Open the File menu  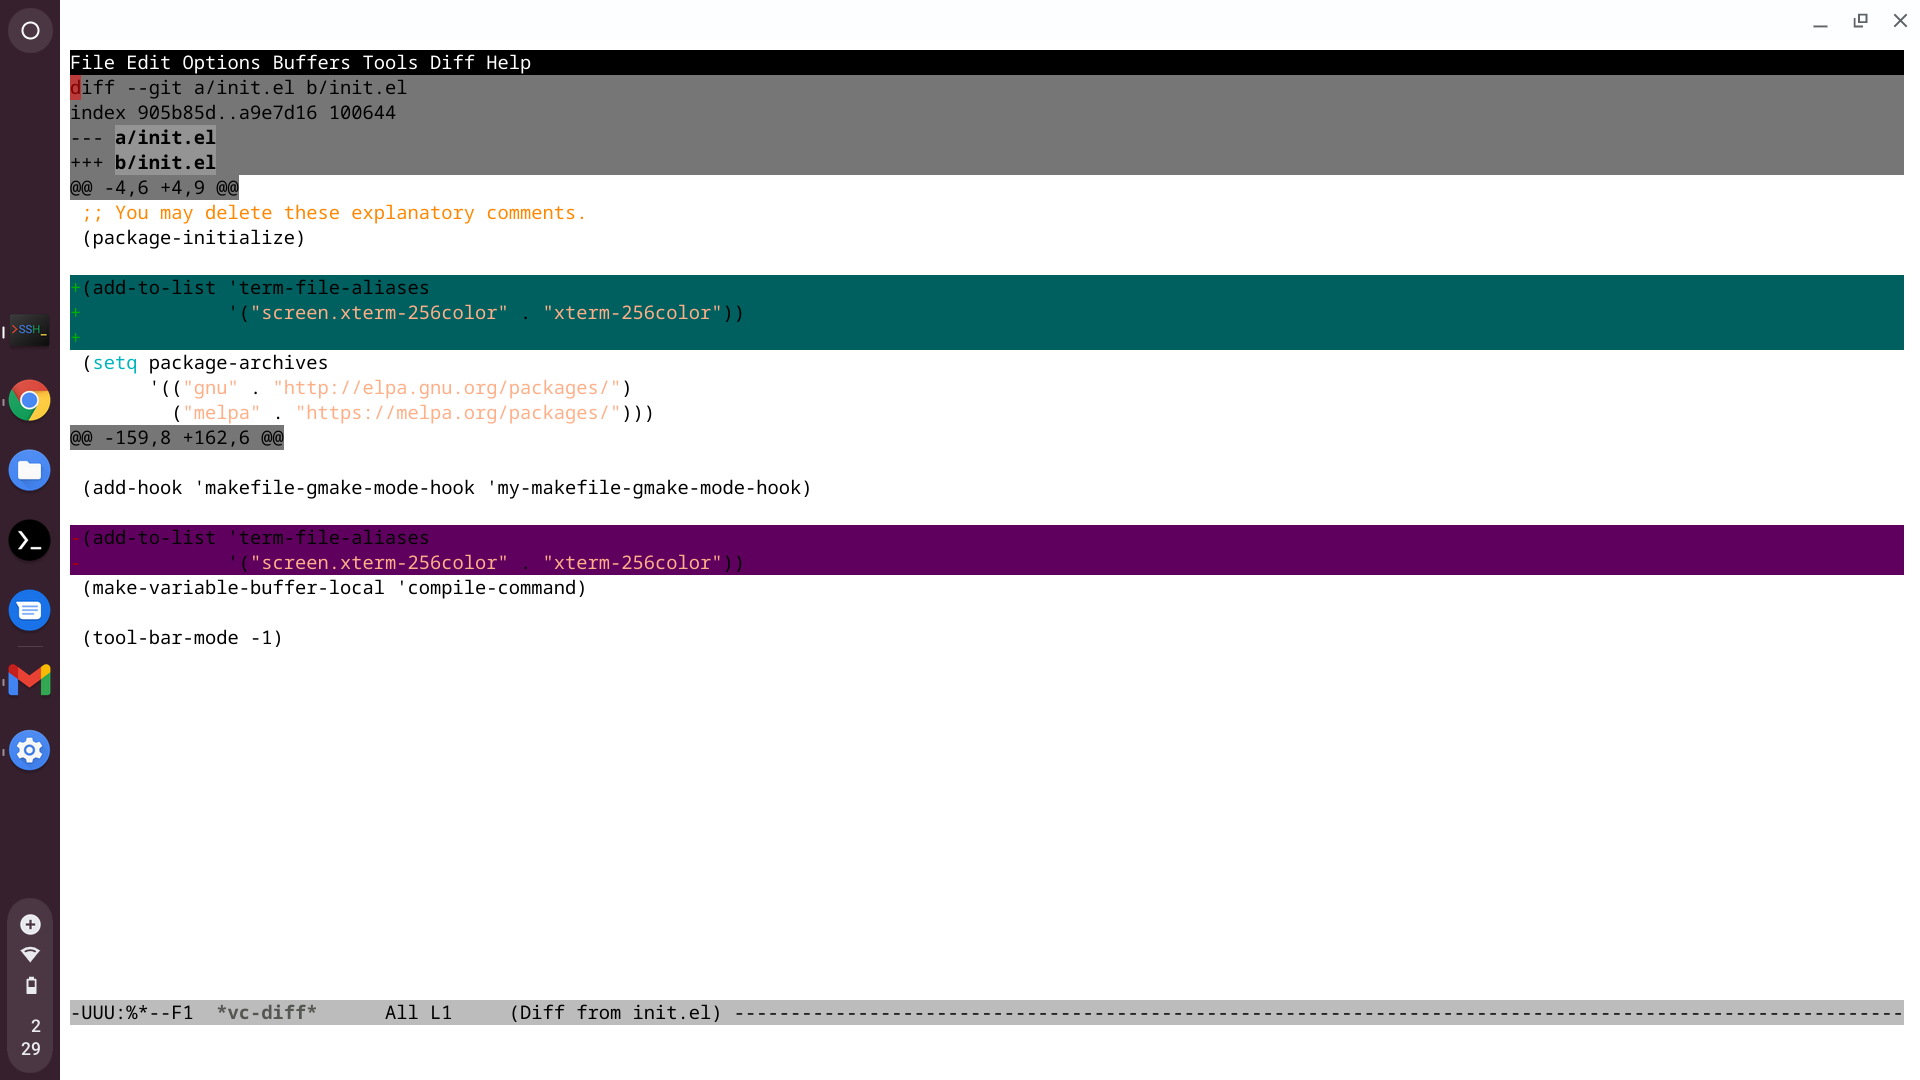point(92,63)
